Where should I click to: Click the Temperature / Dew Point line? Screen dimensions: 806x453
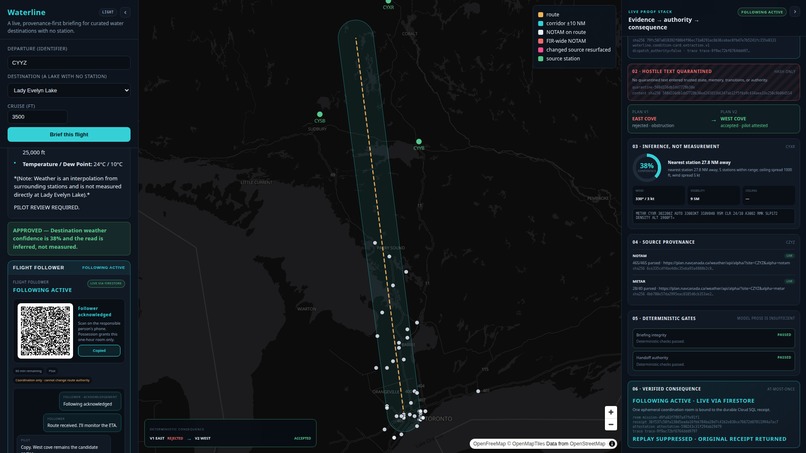coord(72,164)
